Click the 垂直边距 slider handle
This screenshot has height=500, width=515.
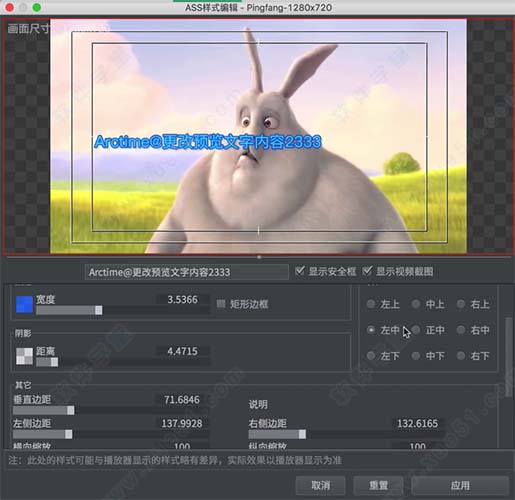71,410
